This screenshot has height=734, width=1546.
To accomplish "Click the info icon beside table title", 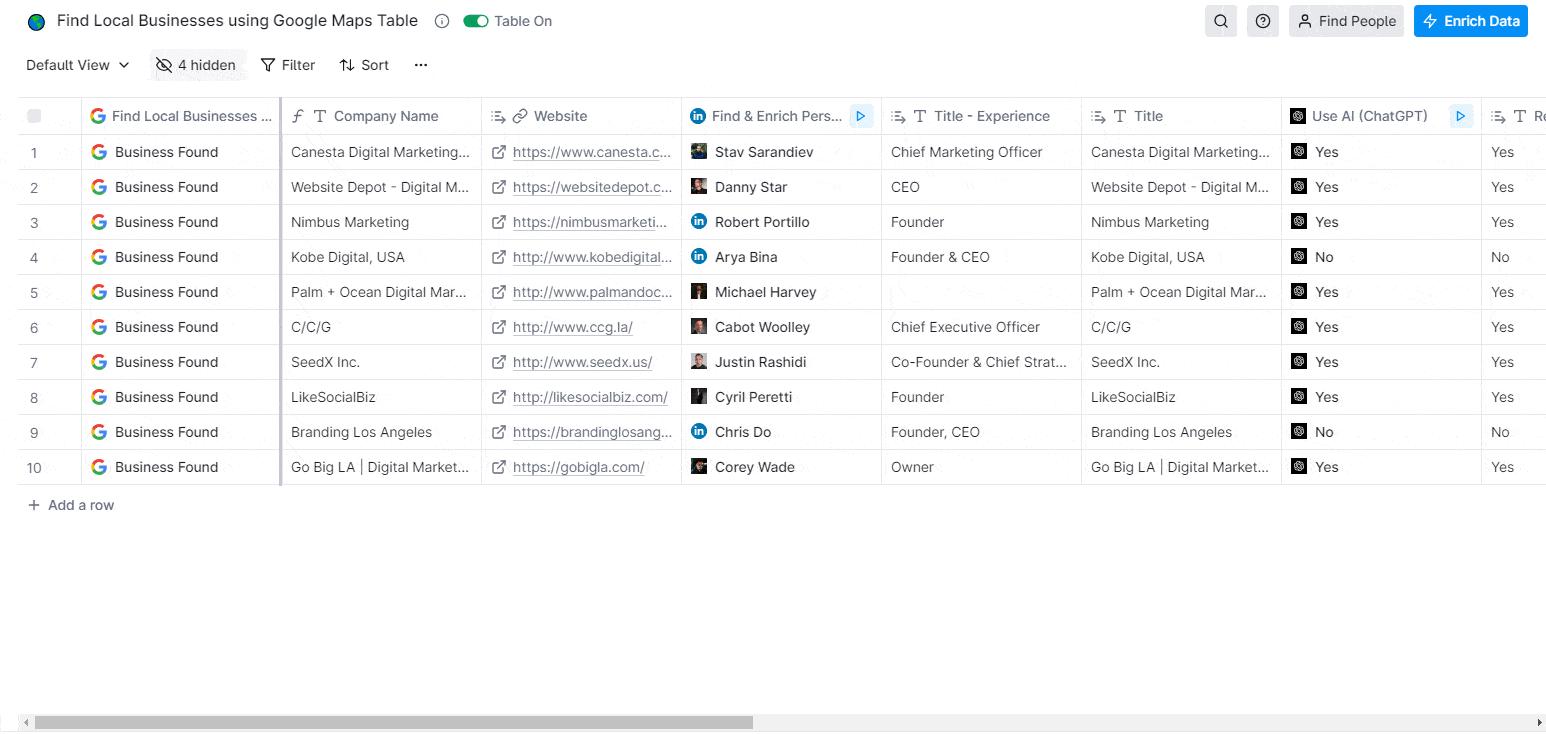I will [x=442, y=21].
